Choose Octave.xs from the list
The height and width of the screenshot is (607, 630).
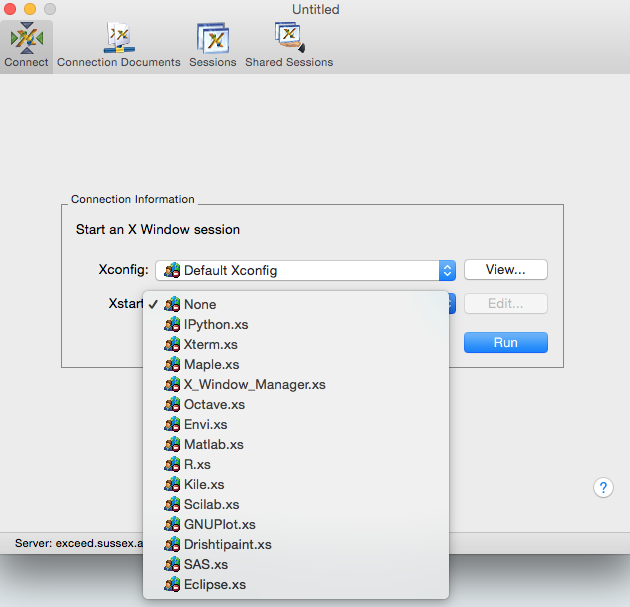click(296, 405)
